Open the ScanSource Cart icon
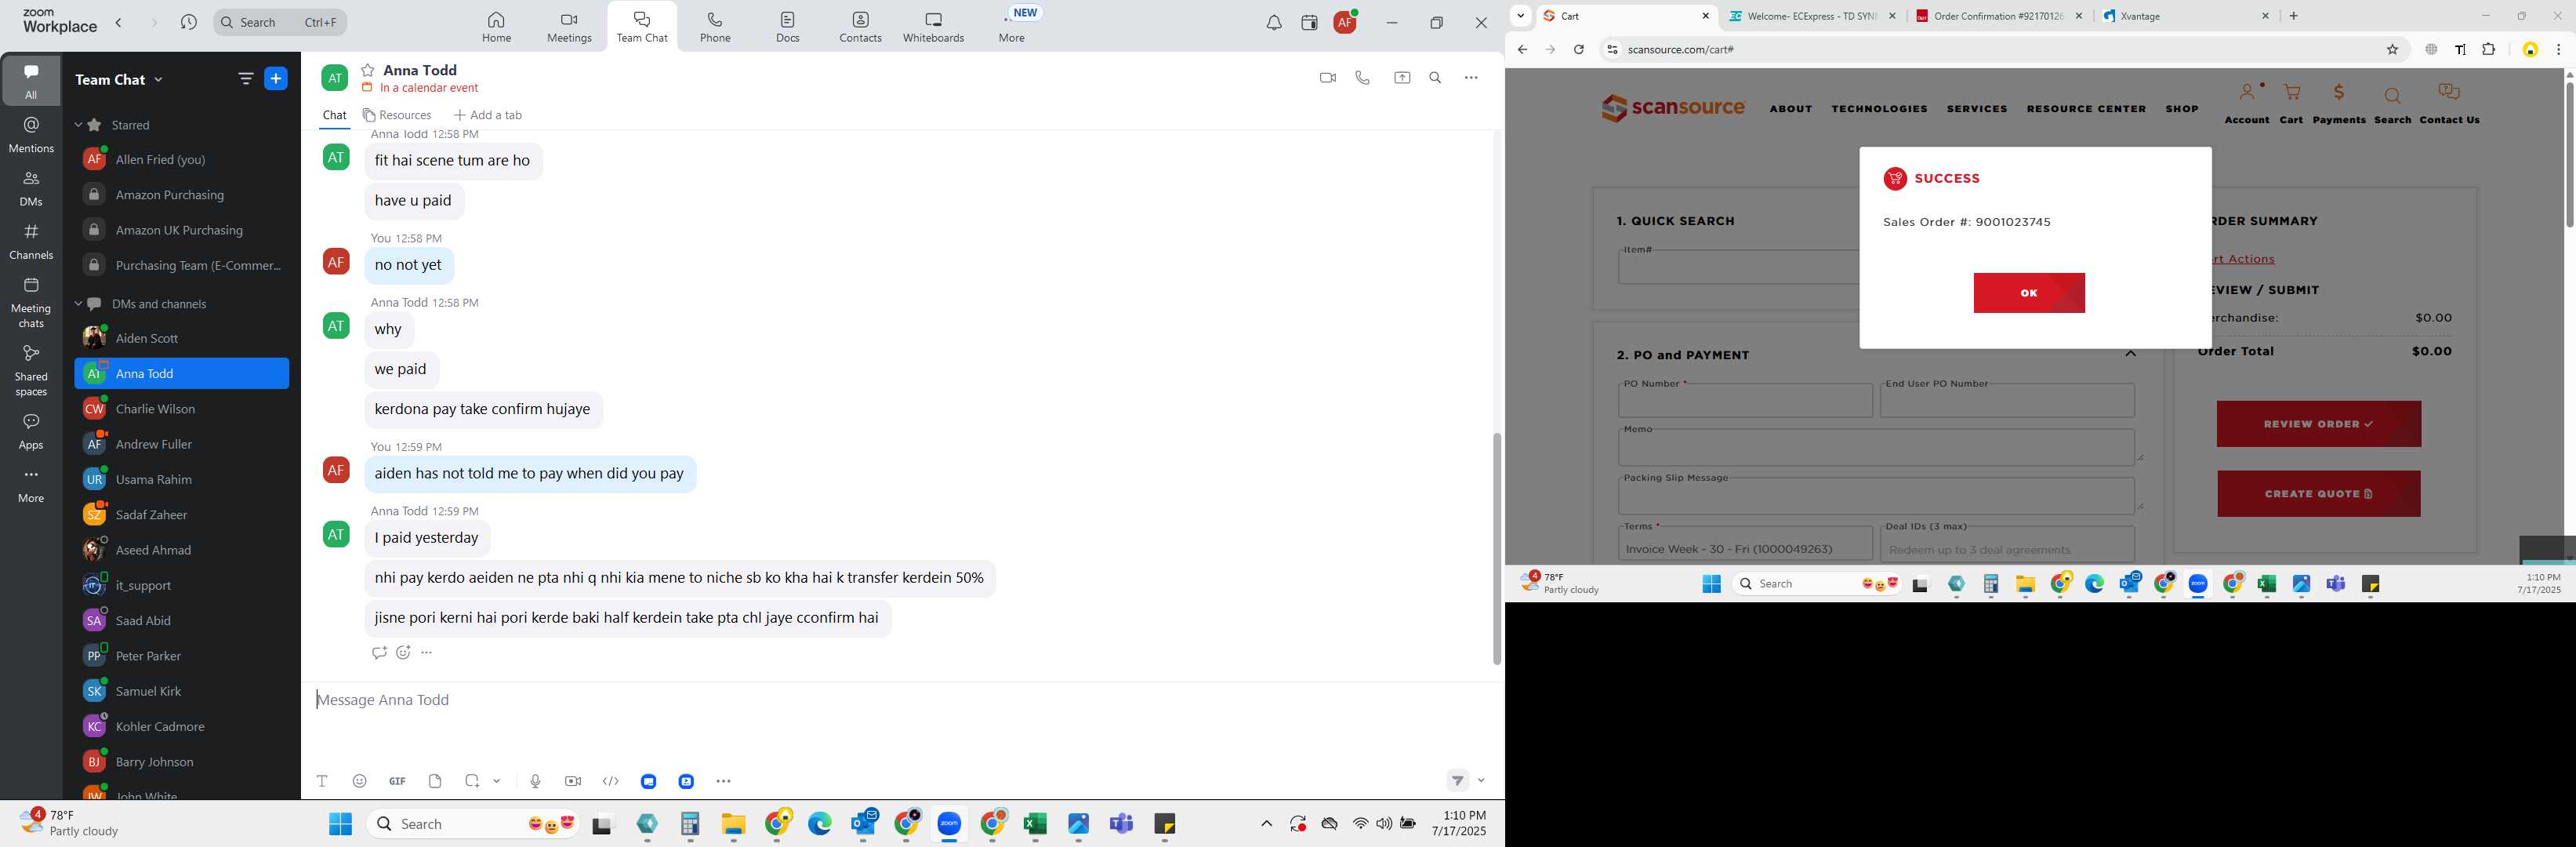This screenshot has width=2576, height=847. coord(2291,103)
